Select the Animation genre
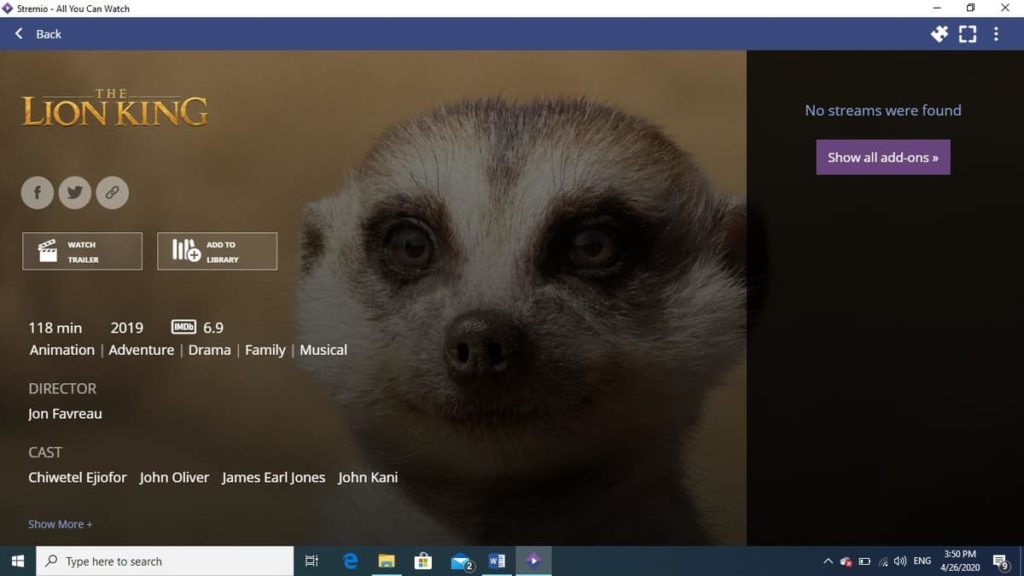The image size is (1024, 576). click(62, 350)
